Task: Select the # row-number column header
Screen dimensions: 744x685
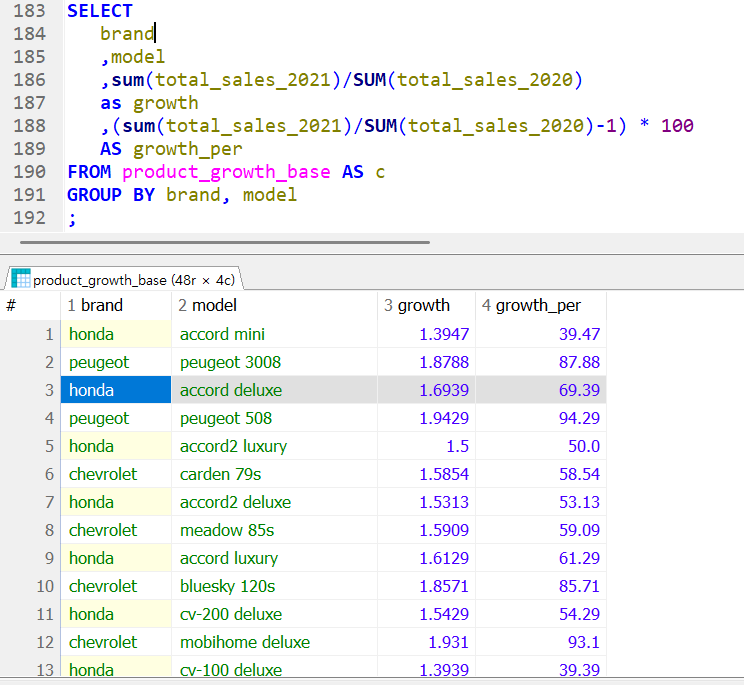Action: click(x=30, y=305)
